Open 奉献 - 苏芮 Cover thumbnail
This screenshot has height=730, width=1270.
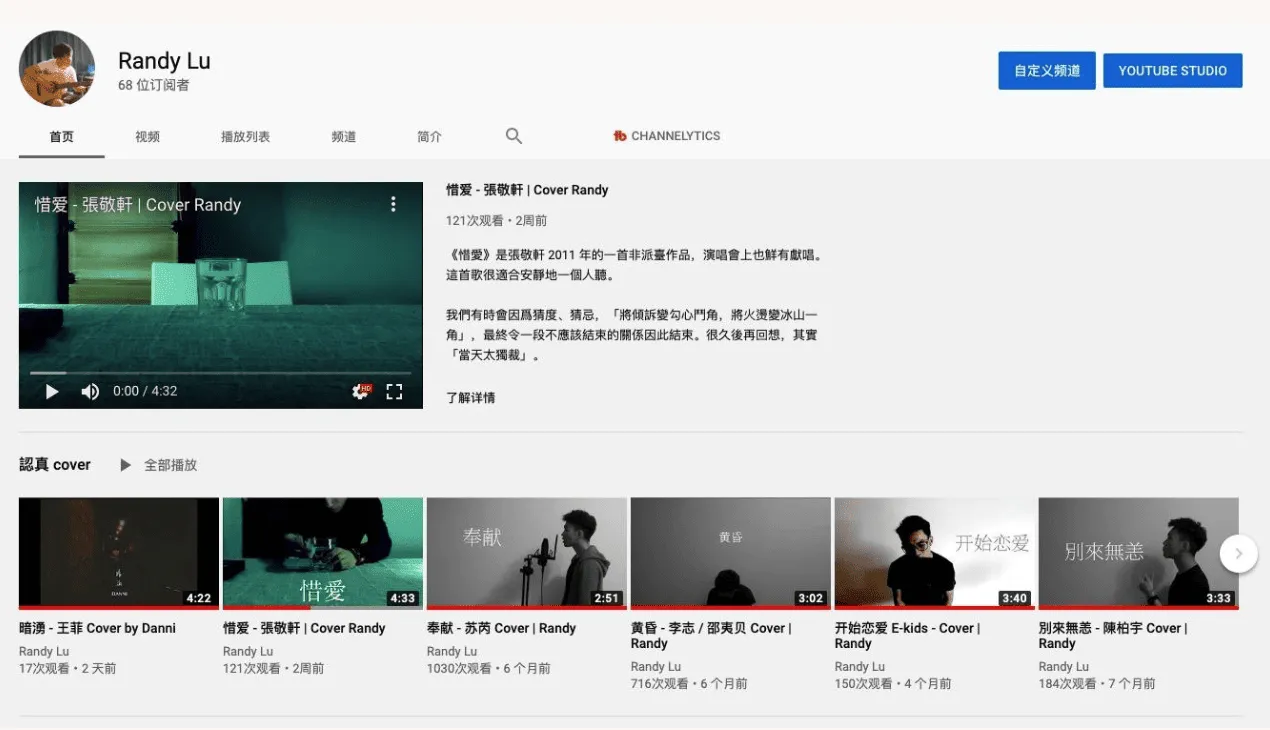click(x=526, y=552)
